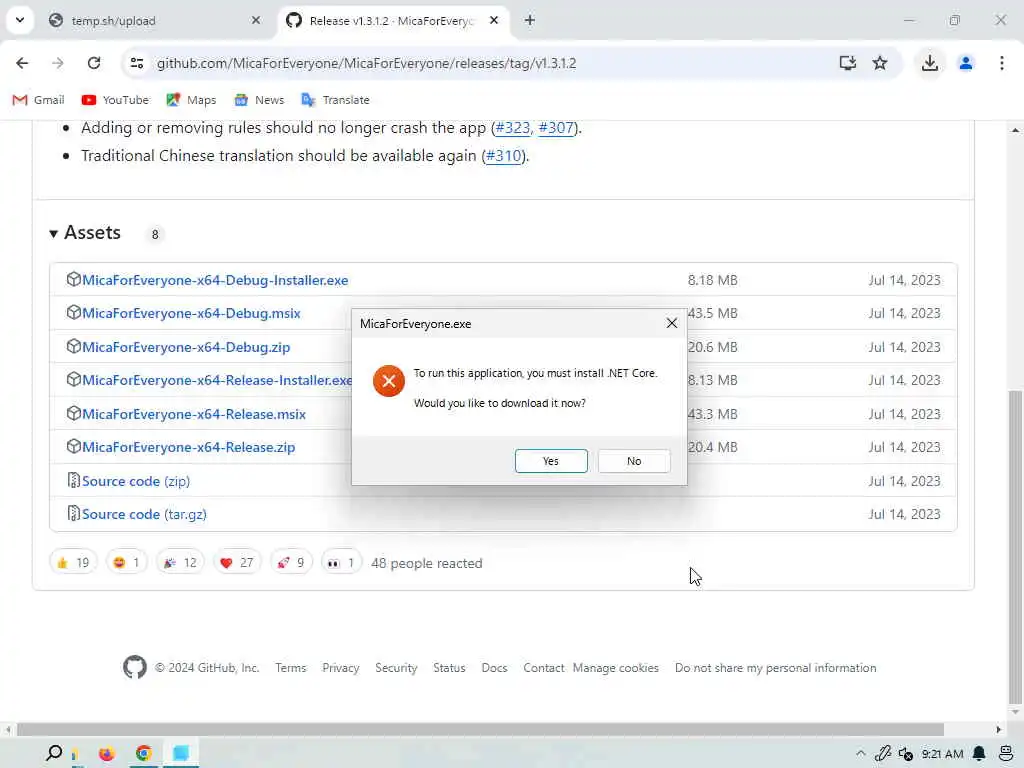1024x768 pixels.
Task: Collapse the Assets section triangle
Action: pos(54,233)
